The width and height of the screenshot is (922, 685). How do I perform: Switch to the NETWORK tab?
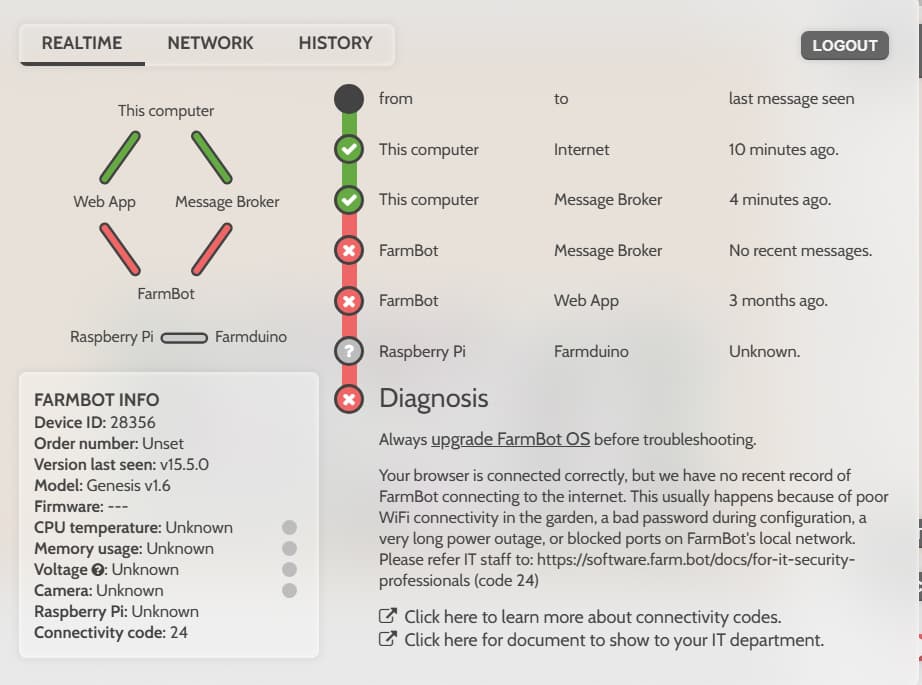[210, 44]
